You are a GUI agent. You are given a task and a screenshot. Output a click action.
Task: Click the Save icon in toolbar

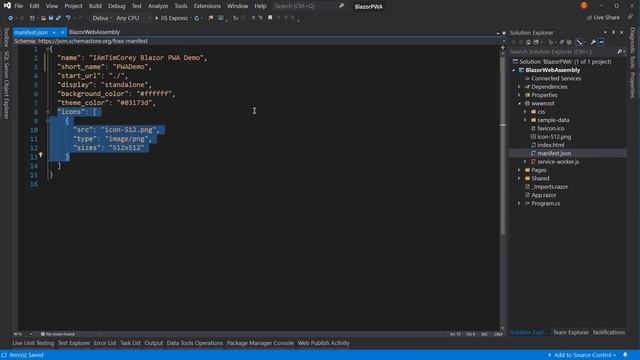(51, 18)
